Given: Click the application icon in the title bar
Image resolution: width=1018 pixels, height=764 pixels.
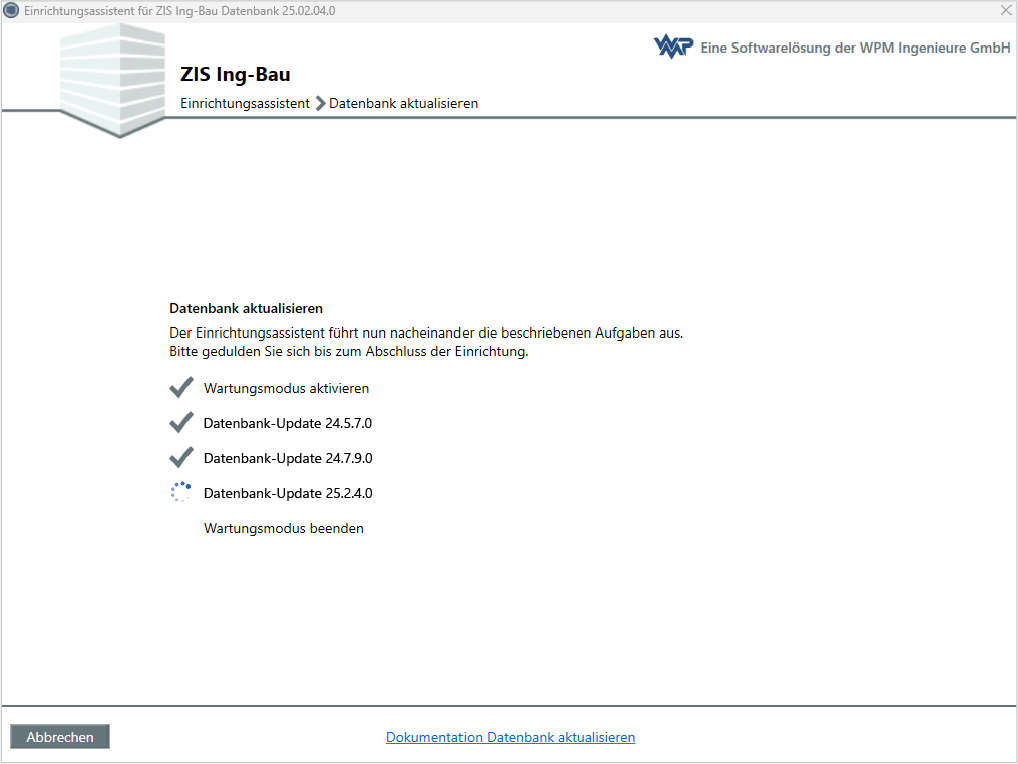Looking at the screenshot, I should click(x=10, y=10).
